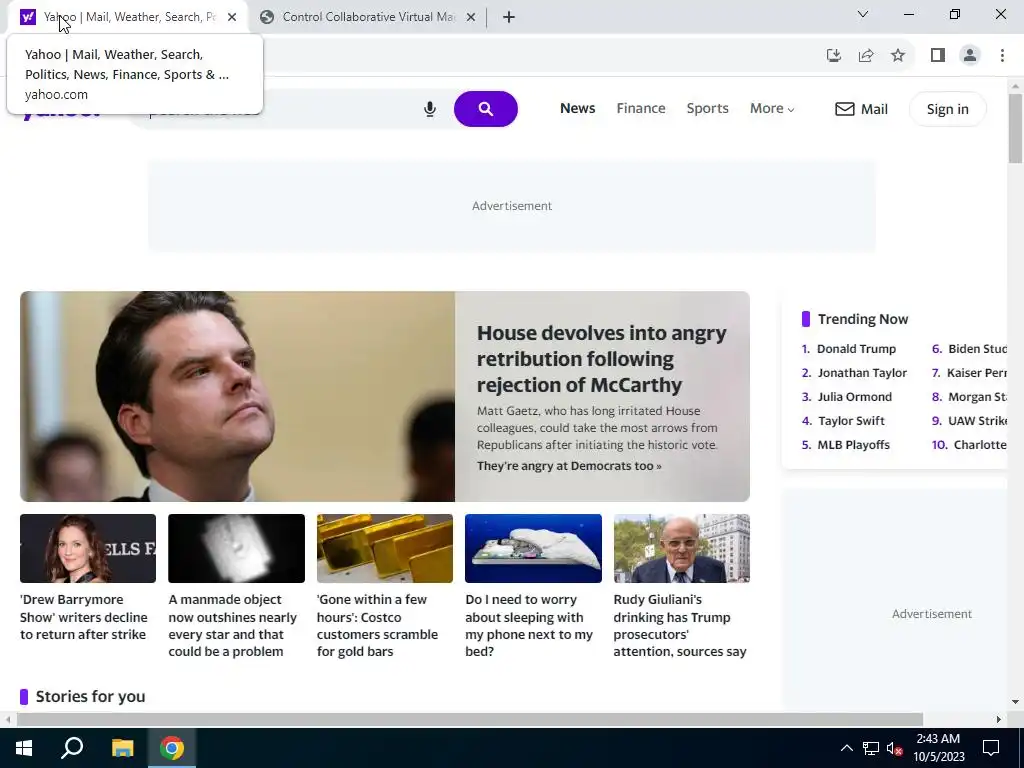Open the network tray icon
The image size is (1024, 768).
[x=871, y=748]
